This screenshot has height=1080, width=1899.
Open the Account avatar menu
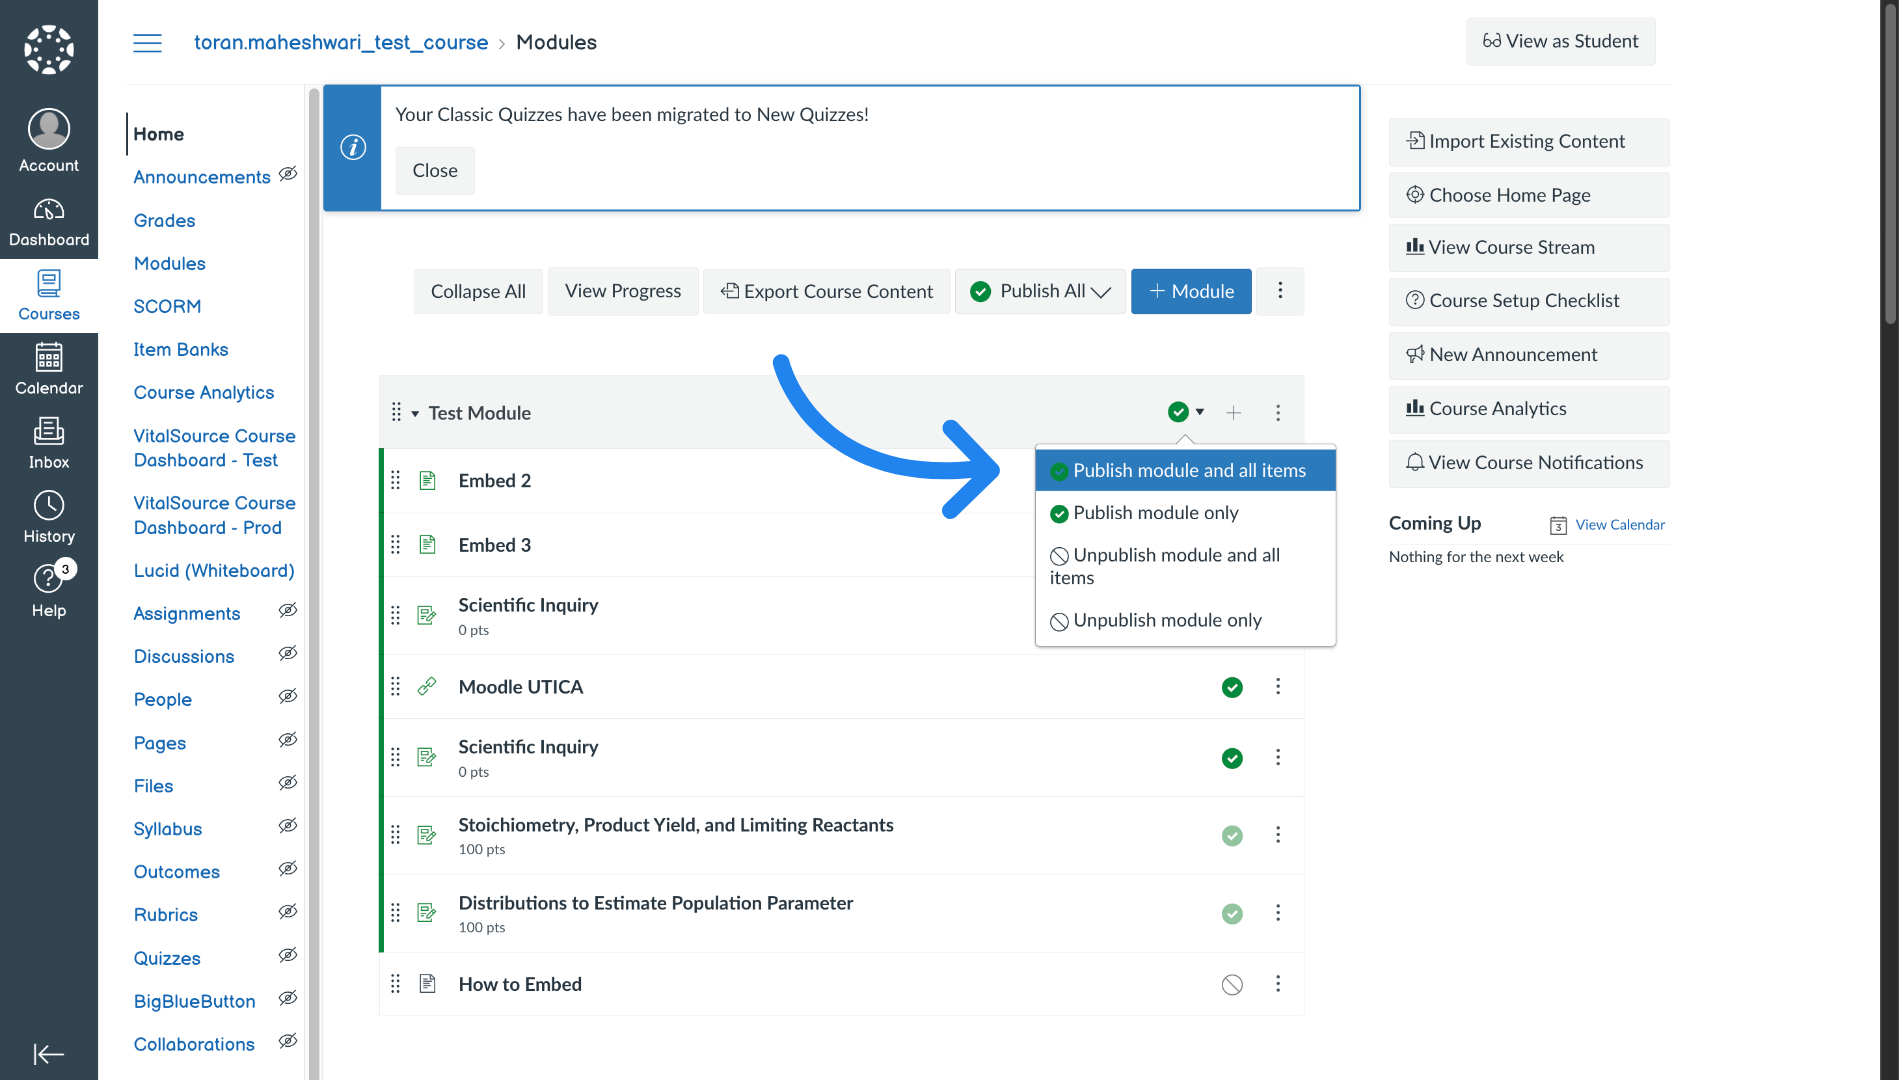click(49, 140)
